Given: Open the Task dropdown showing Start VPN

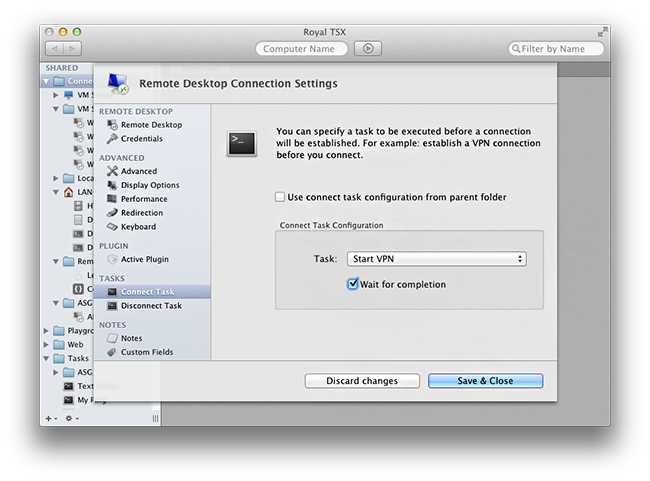Looking at the screenshot, I should pos(437,259).
